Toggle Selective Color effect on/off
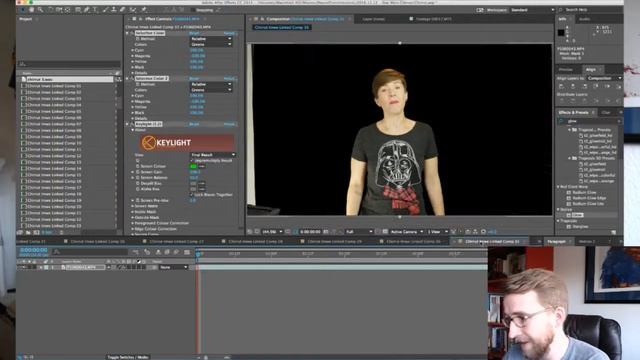 (x=132, y=33)
